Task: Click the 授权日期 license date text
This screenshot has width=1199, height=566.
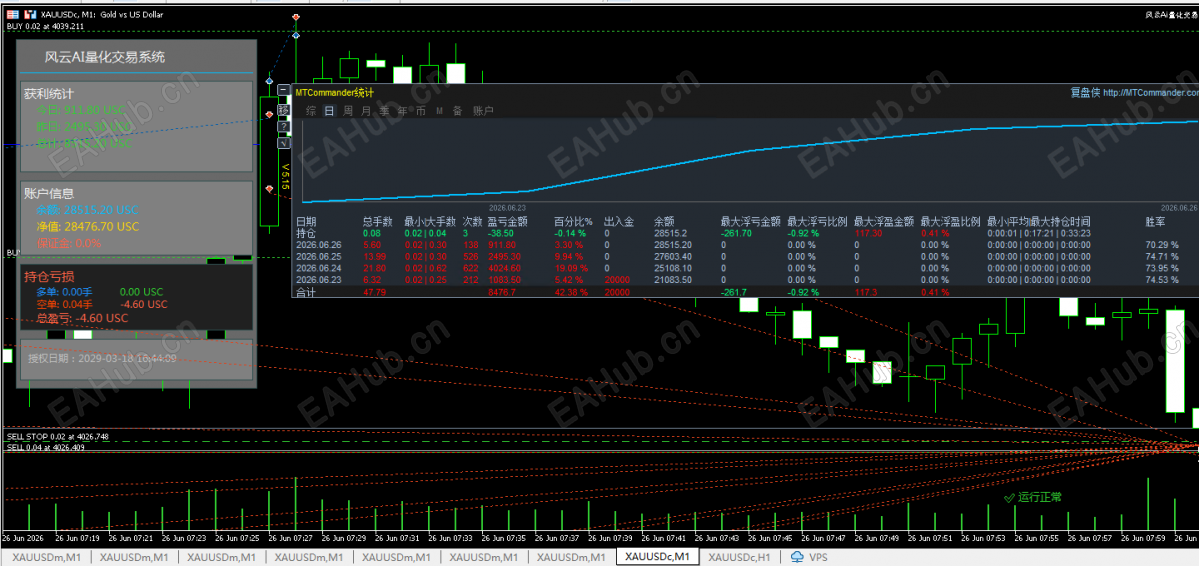Action: pos(102,358)
